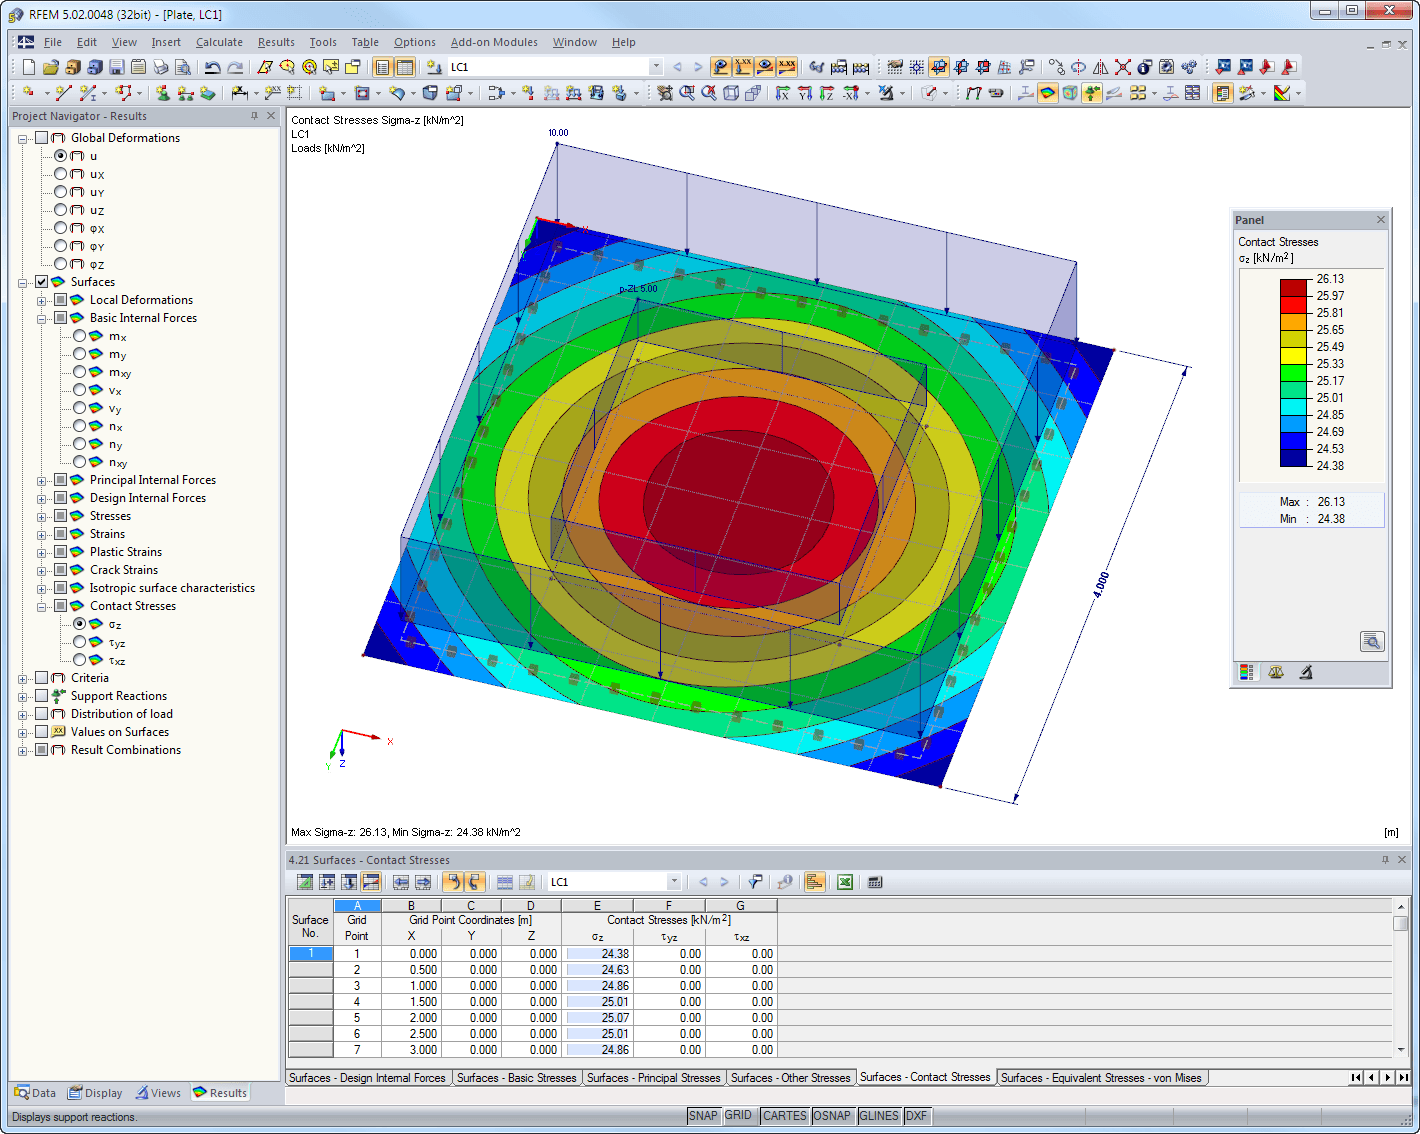Switch to the Display navigator tab

(x=95, y=1093)
